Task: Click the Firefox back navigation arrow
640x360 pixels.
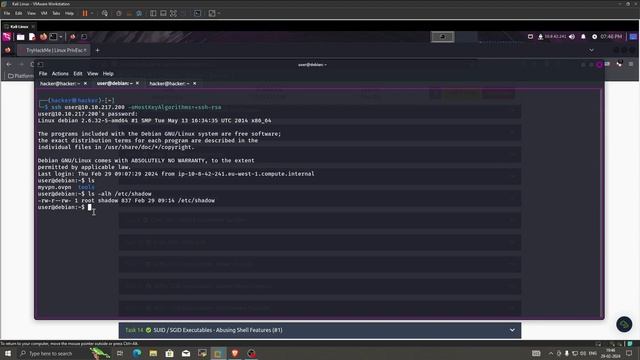Action: [x=9, y=64]
